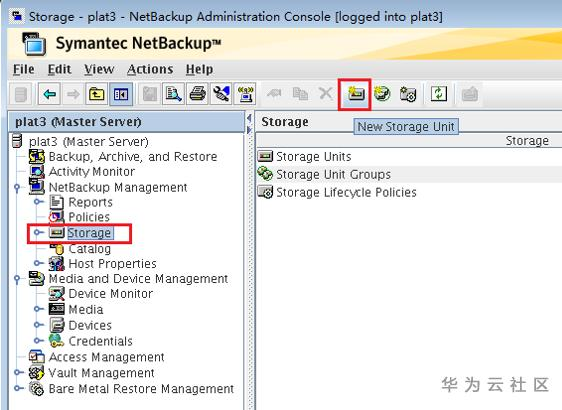Click the New Storage Unit Group icon

(x=382, y=94)
